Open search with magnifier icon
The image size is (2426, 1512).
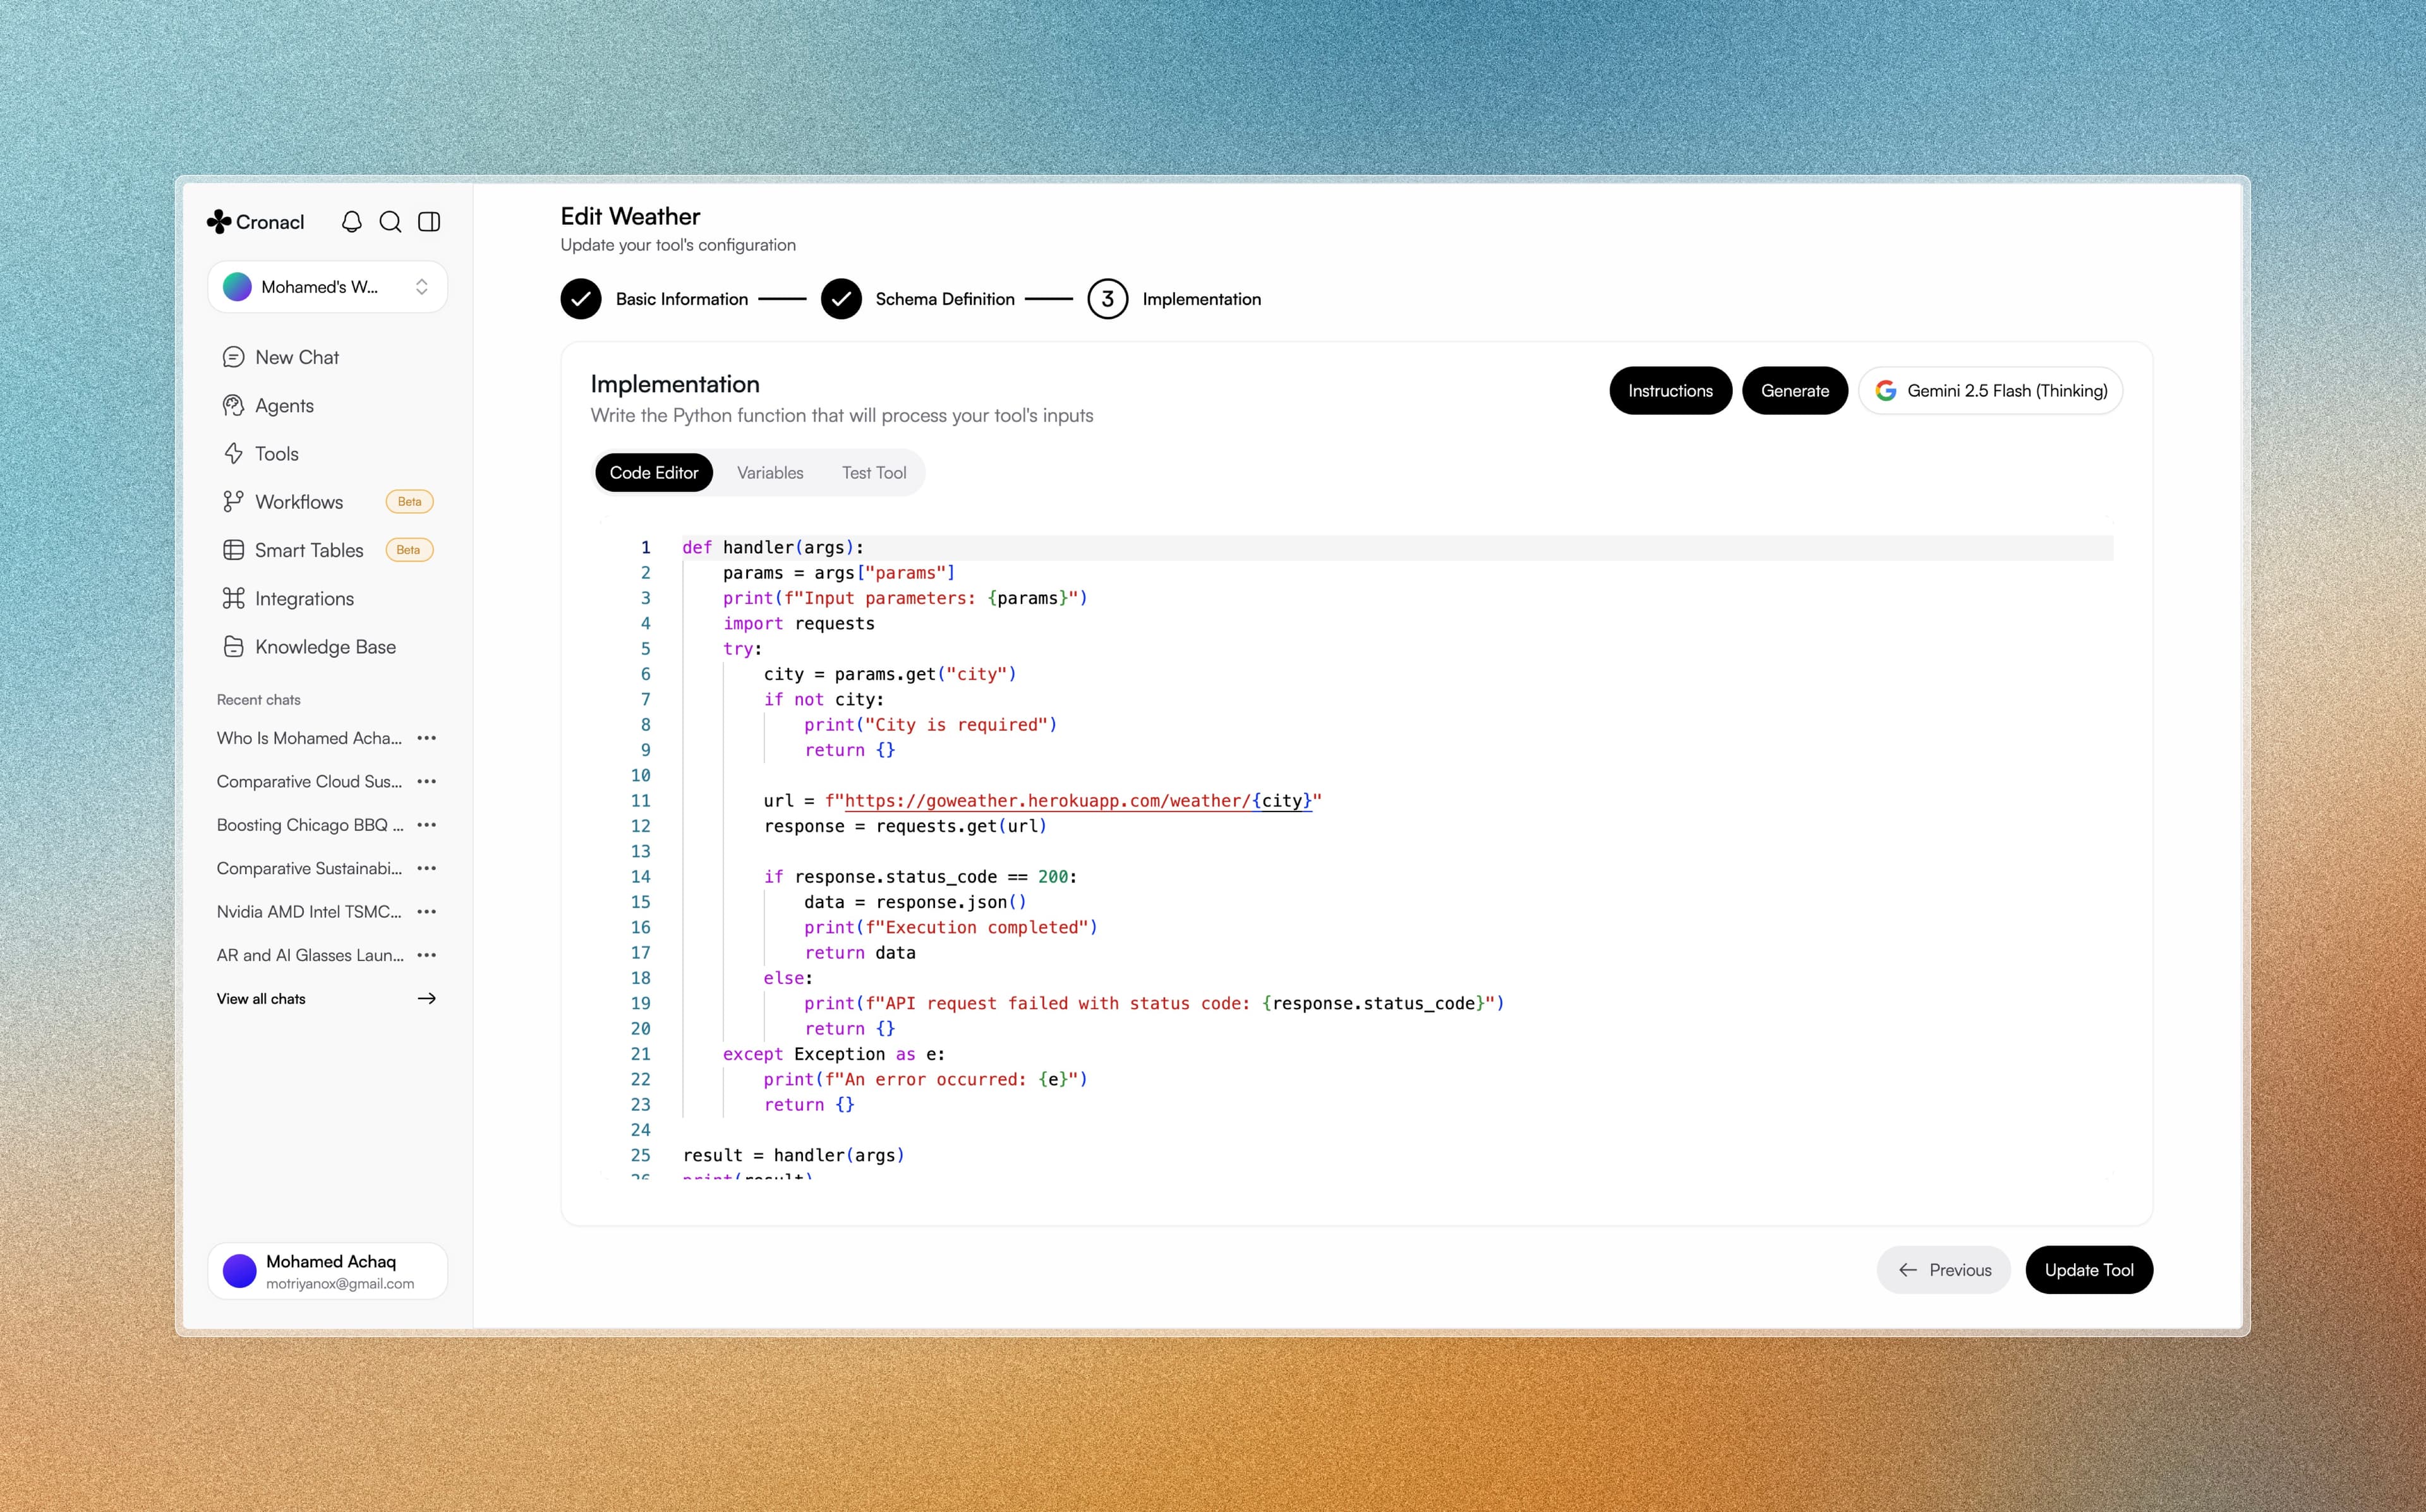[x=390, y=222]
